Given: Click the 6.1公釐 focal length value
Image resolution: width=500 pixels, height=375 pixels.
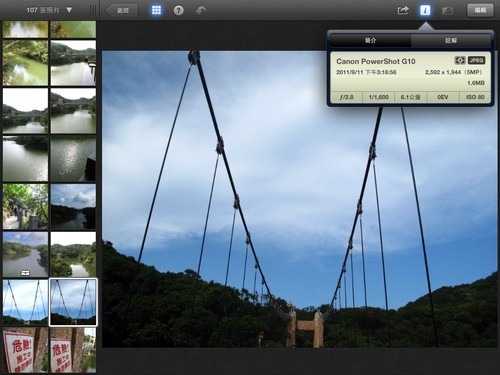Looking at the screenshot, I should point(410,97).
